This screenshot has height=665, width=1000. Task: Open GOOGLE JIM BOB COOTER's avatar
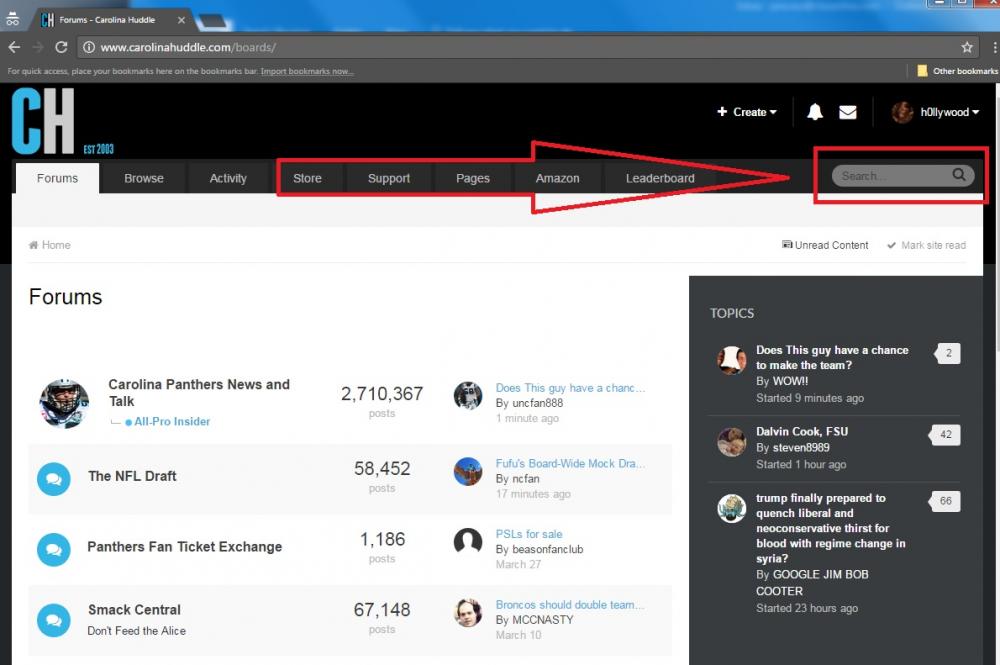[732, 509]
